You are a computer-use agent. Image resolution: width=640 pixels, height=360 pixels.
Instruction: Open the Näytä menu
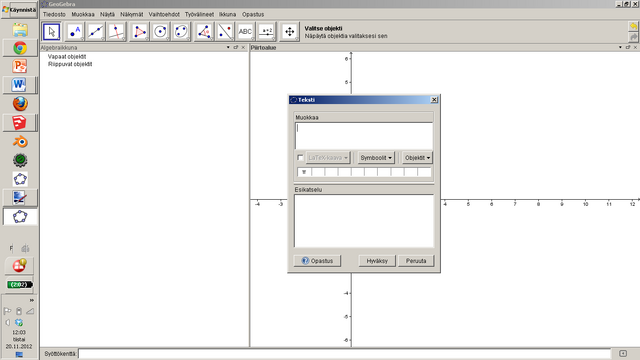pos(107,14)
